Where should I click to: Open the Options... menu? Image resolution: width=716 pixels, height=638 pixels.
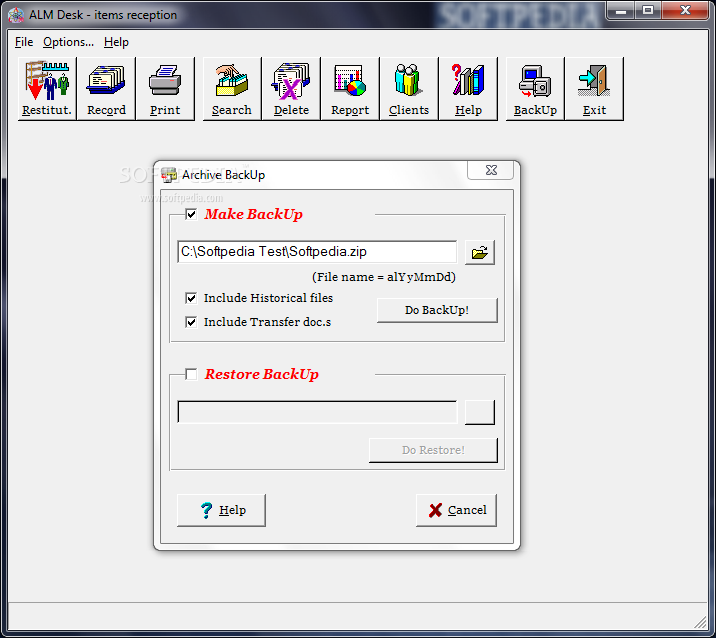click(x=68, y=42)
